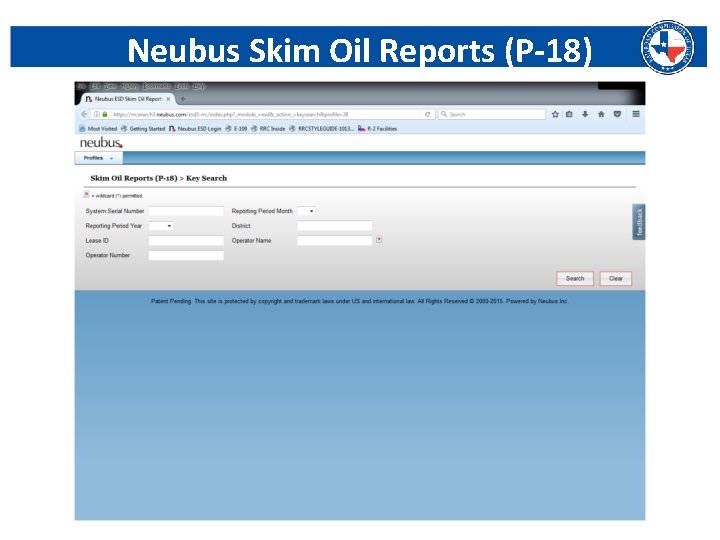
Task: Click the Clear button
Action: coord(616,279)
